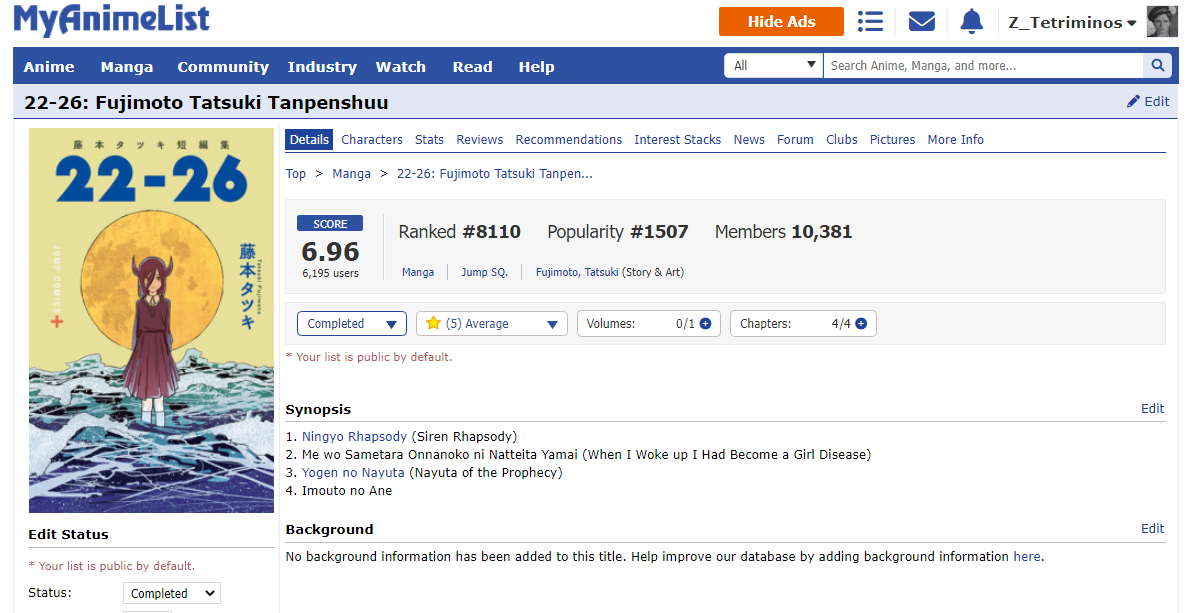Switch to the Forum tab
The image size is (1197, 613).
[x=795, y=140]
